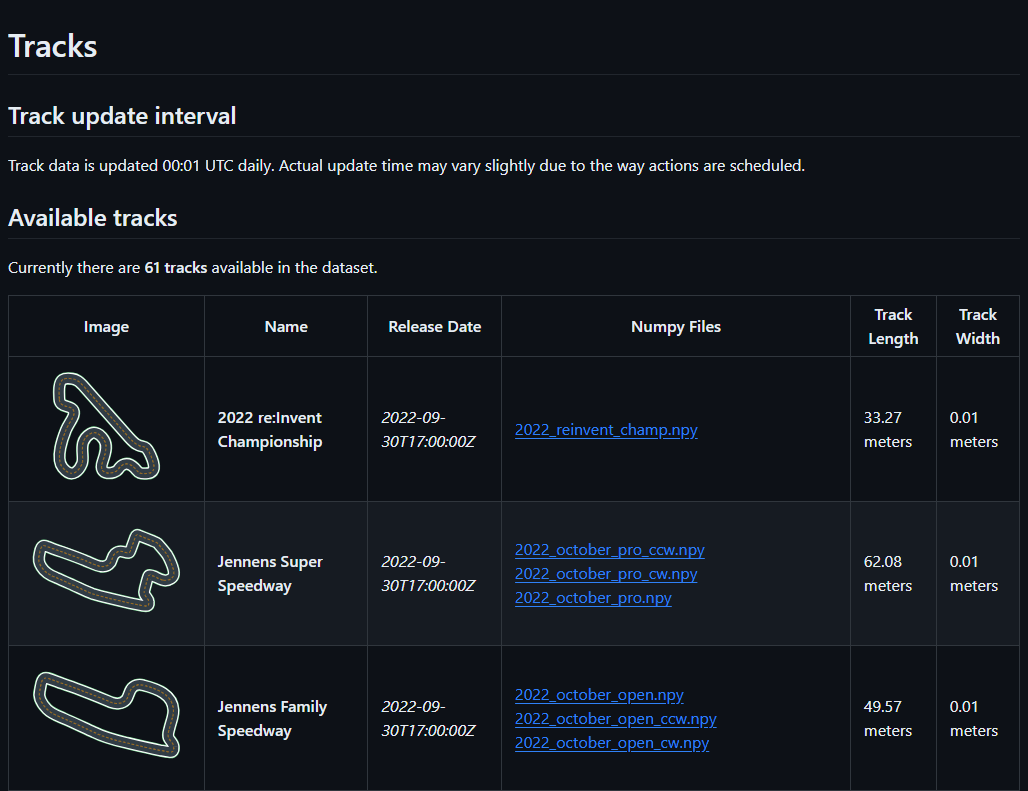Screen dimensions: 1028x791
Task: Open the 2022_october_open_ccw.npy link
Action: tap(616, 719)
